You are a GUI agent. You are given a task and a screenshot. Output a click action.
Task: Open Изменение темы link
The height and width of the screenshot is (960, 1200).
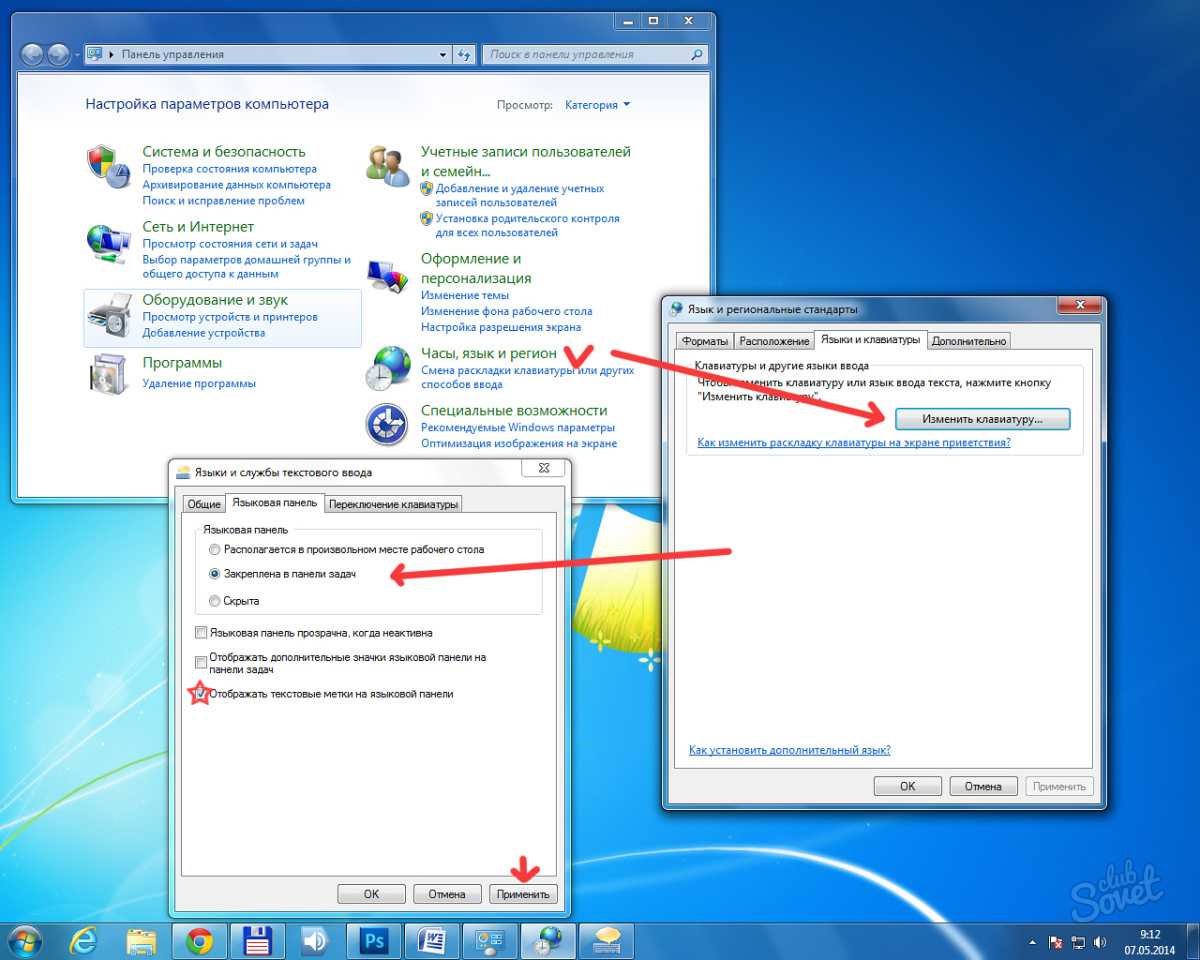pyautogui.click(x=465, y=295)
